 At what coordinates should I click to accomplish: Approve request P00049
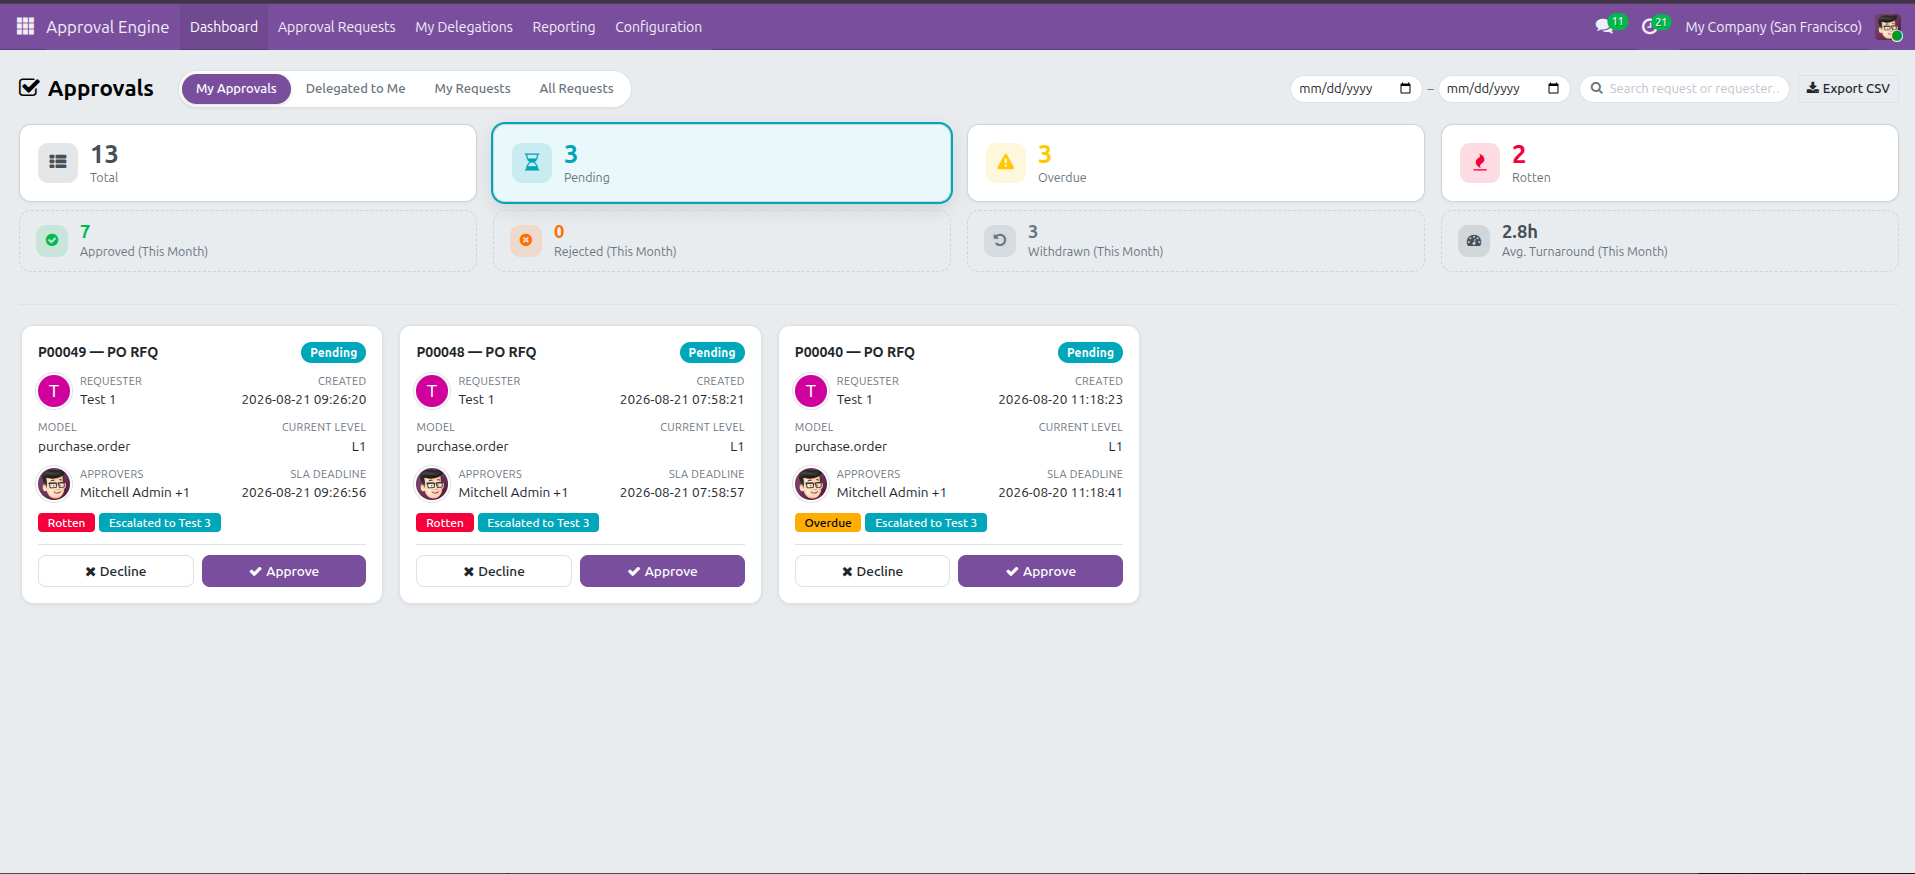pyautogui.click(x=284, y=571)
